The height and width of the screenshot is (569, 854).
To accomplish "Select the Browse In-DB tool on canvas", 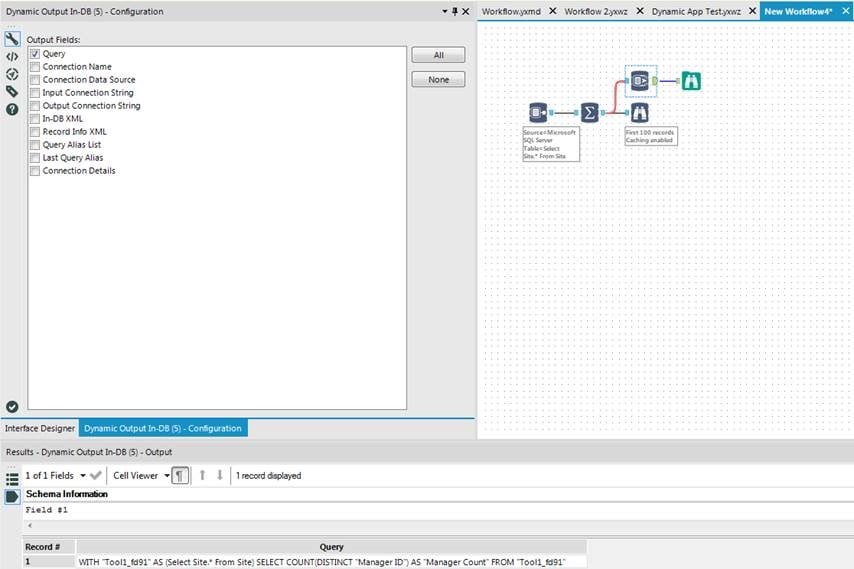I will tap(639, 113).
